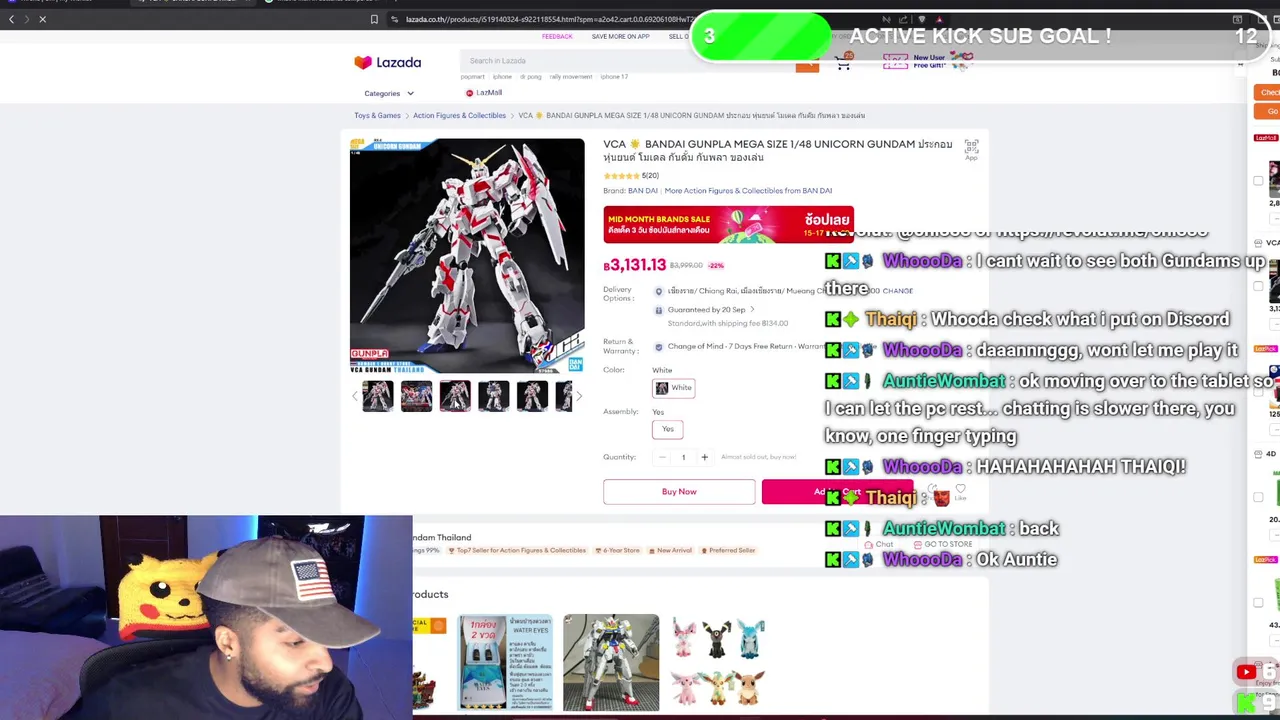Screen dimensions: 1280x720
Task: Decrease quantity with minus button
Action: point(662,457)
